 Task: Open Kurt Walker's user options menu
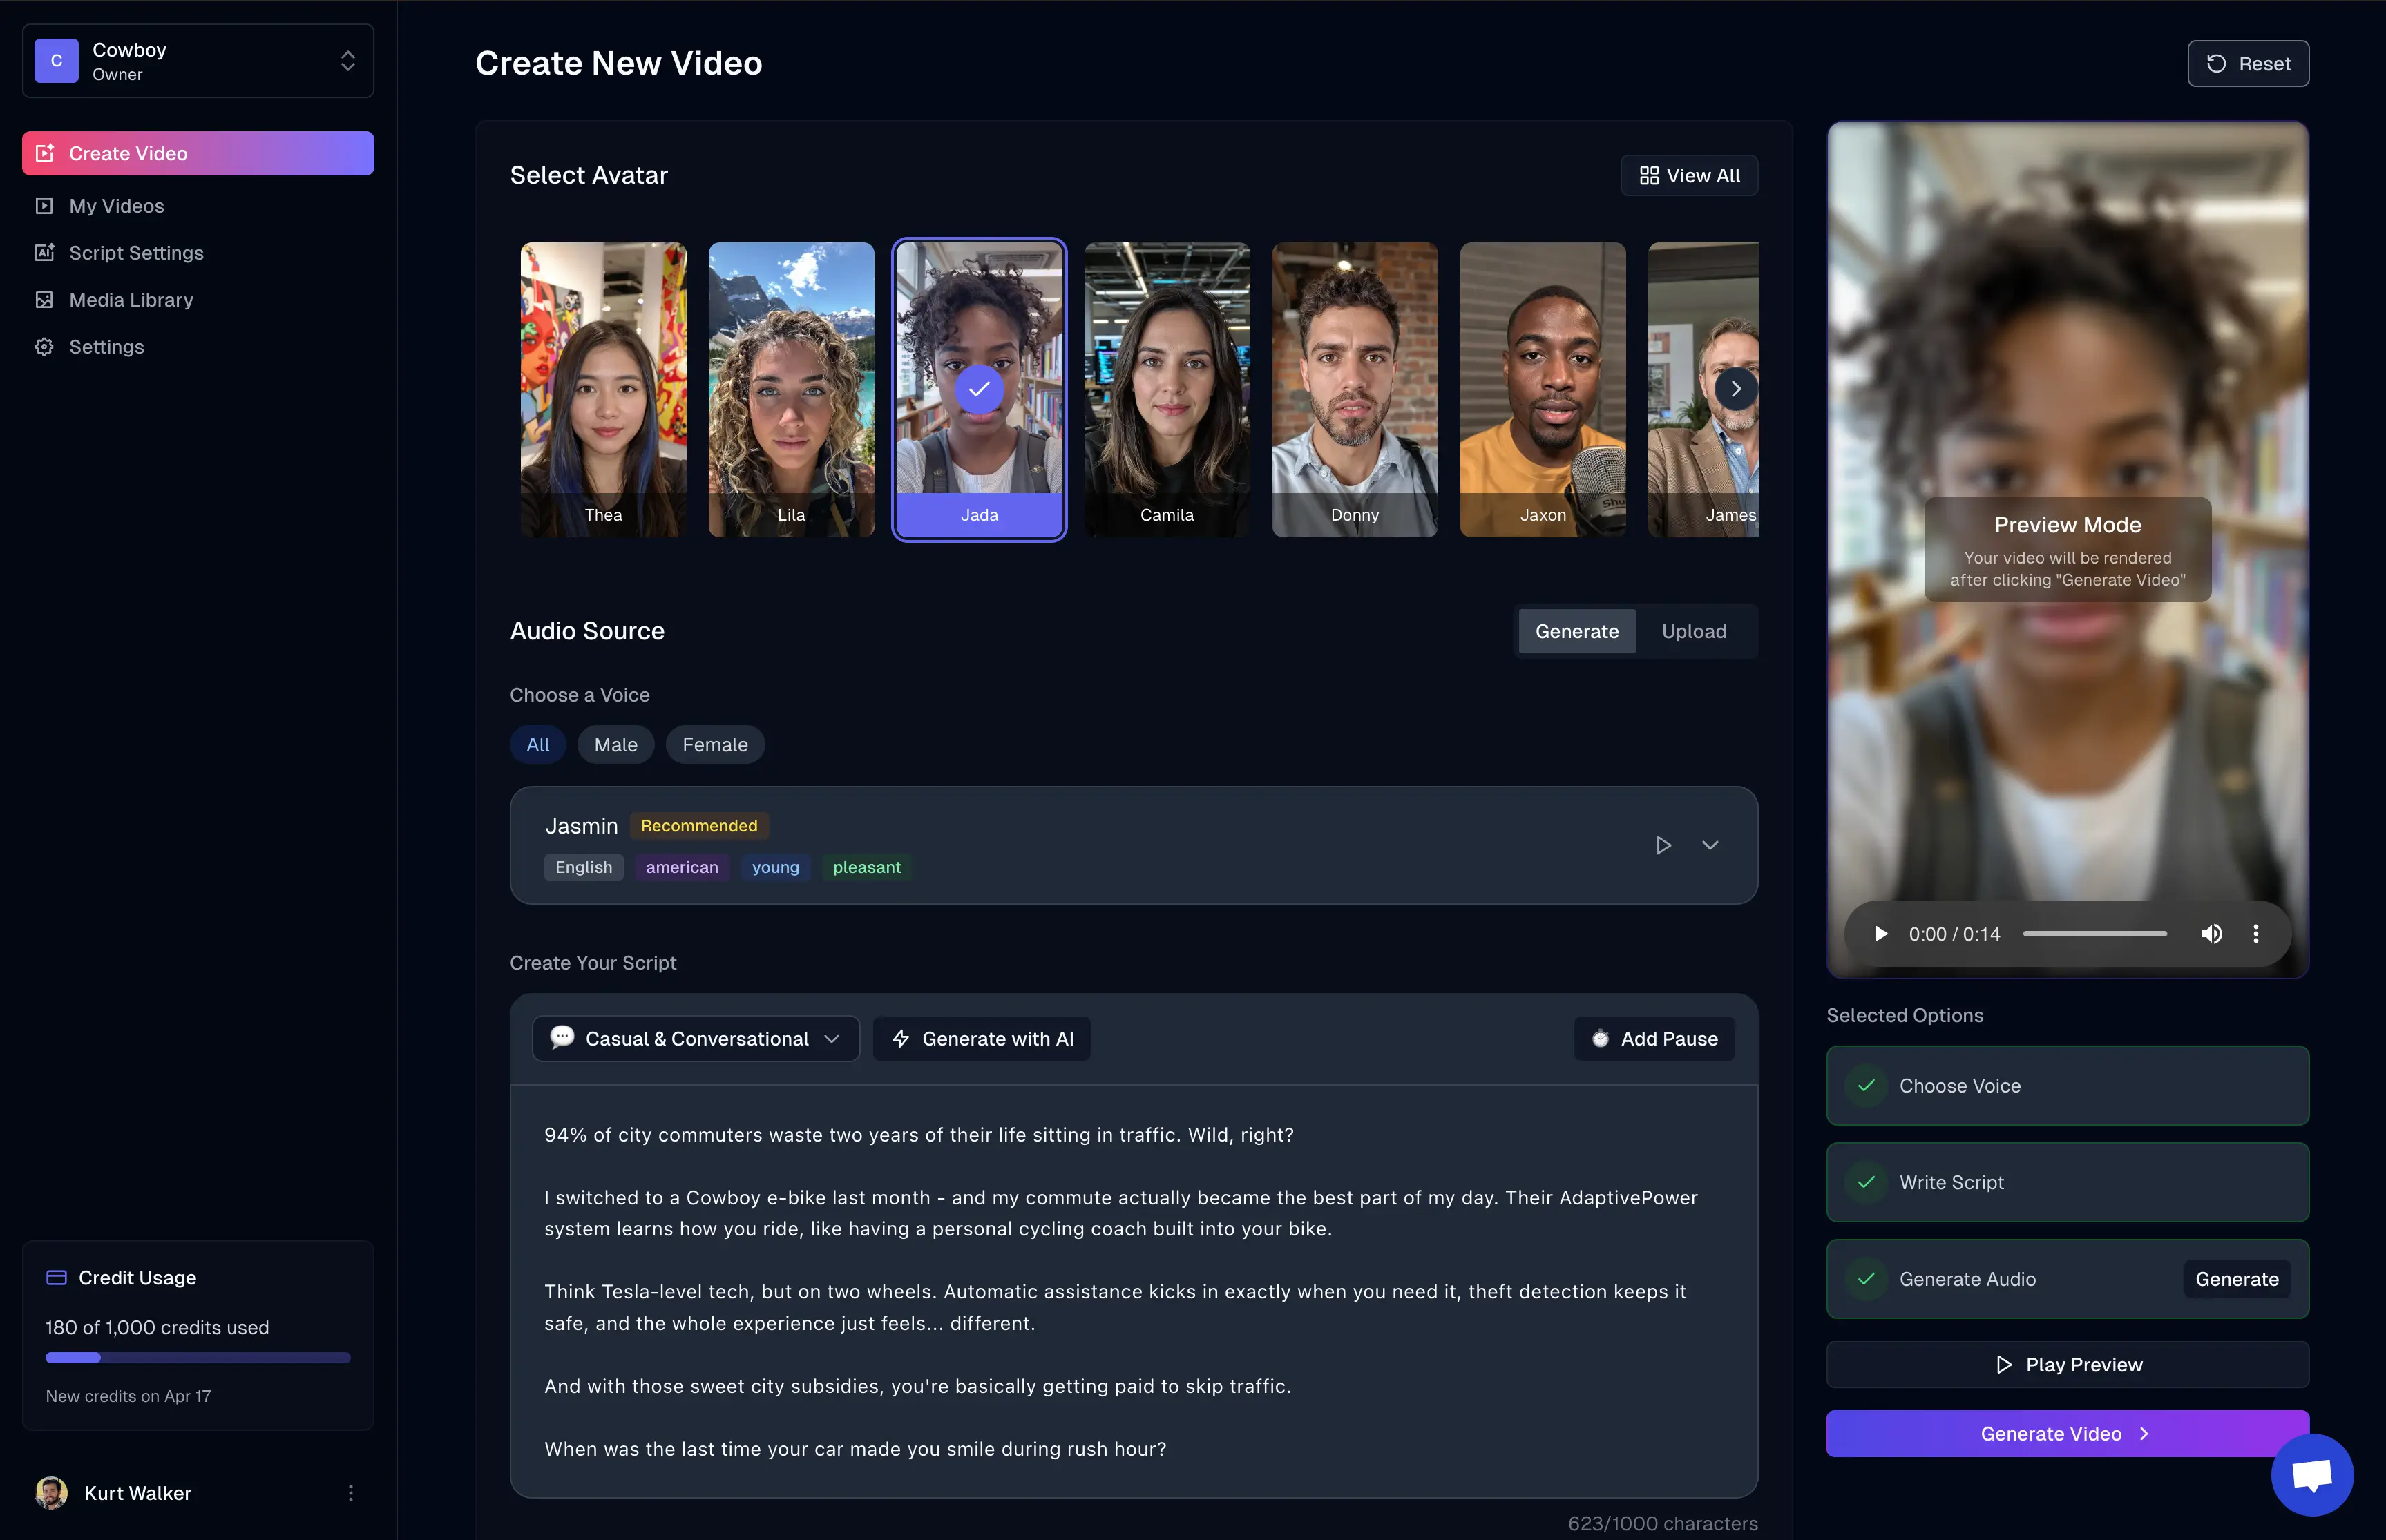coord(350,1492)
